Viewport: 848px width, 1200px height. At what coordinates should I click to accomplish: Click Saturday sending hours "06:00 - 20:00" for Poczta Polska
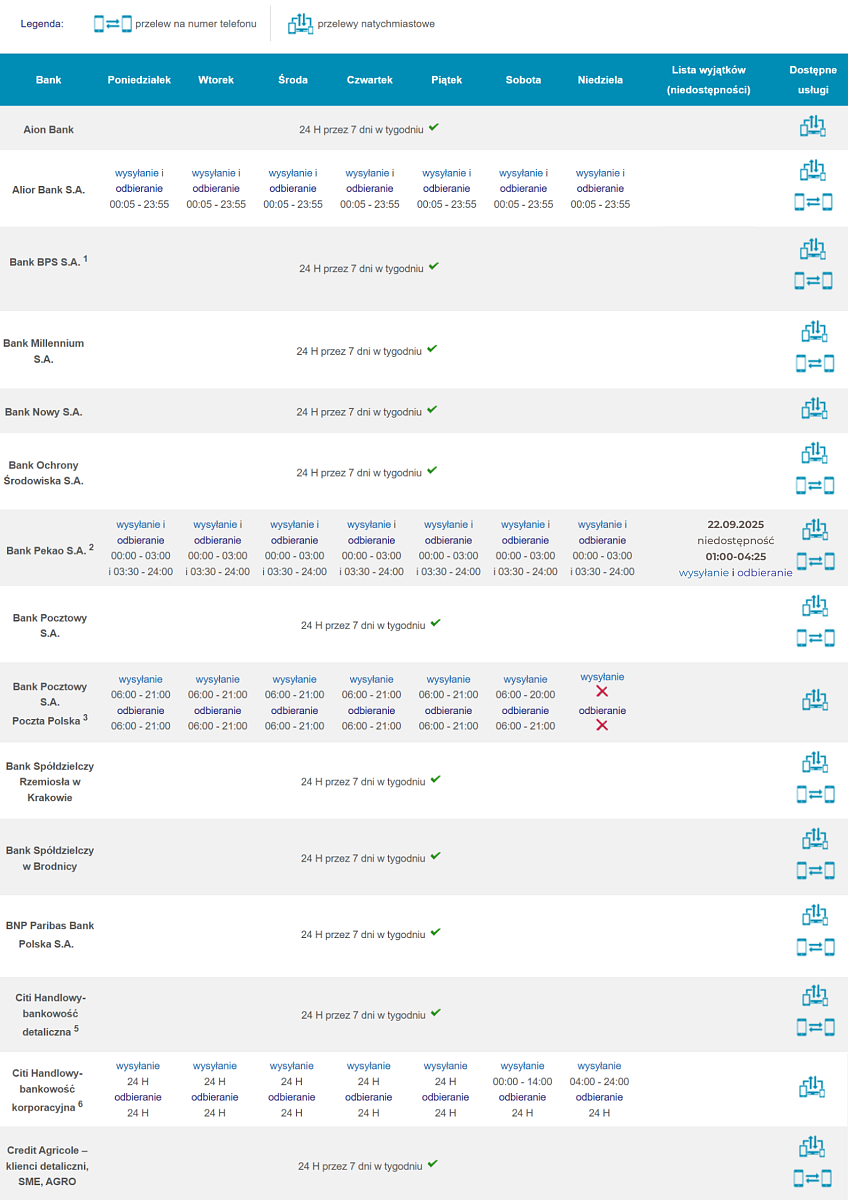(x=526, y=694)
